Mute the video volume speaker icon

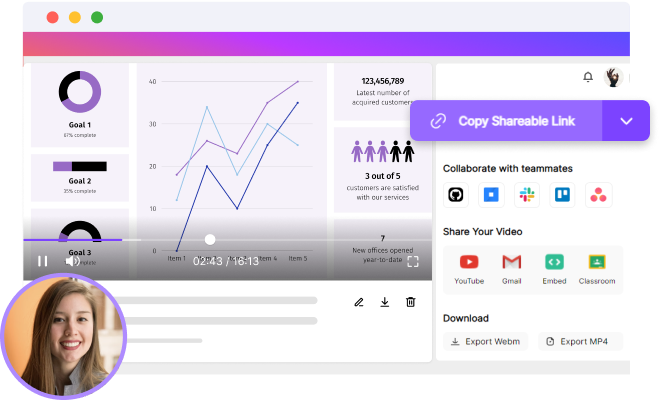coord(72,261)
